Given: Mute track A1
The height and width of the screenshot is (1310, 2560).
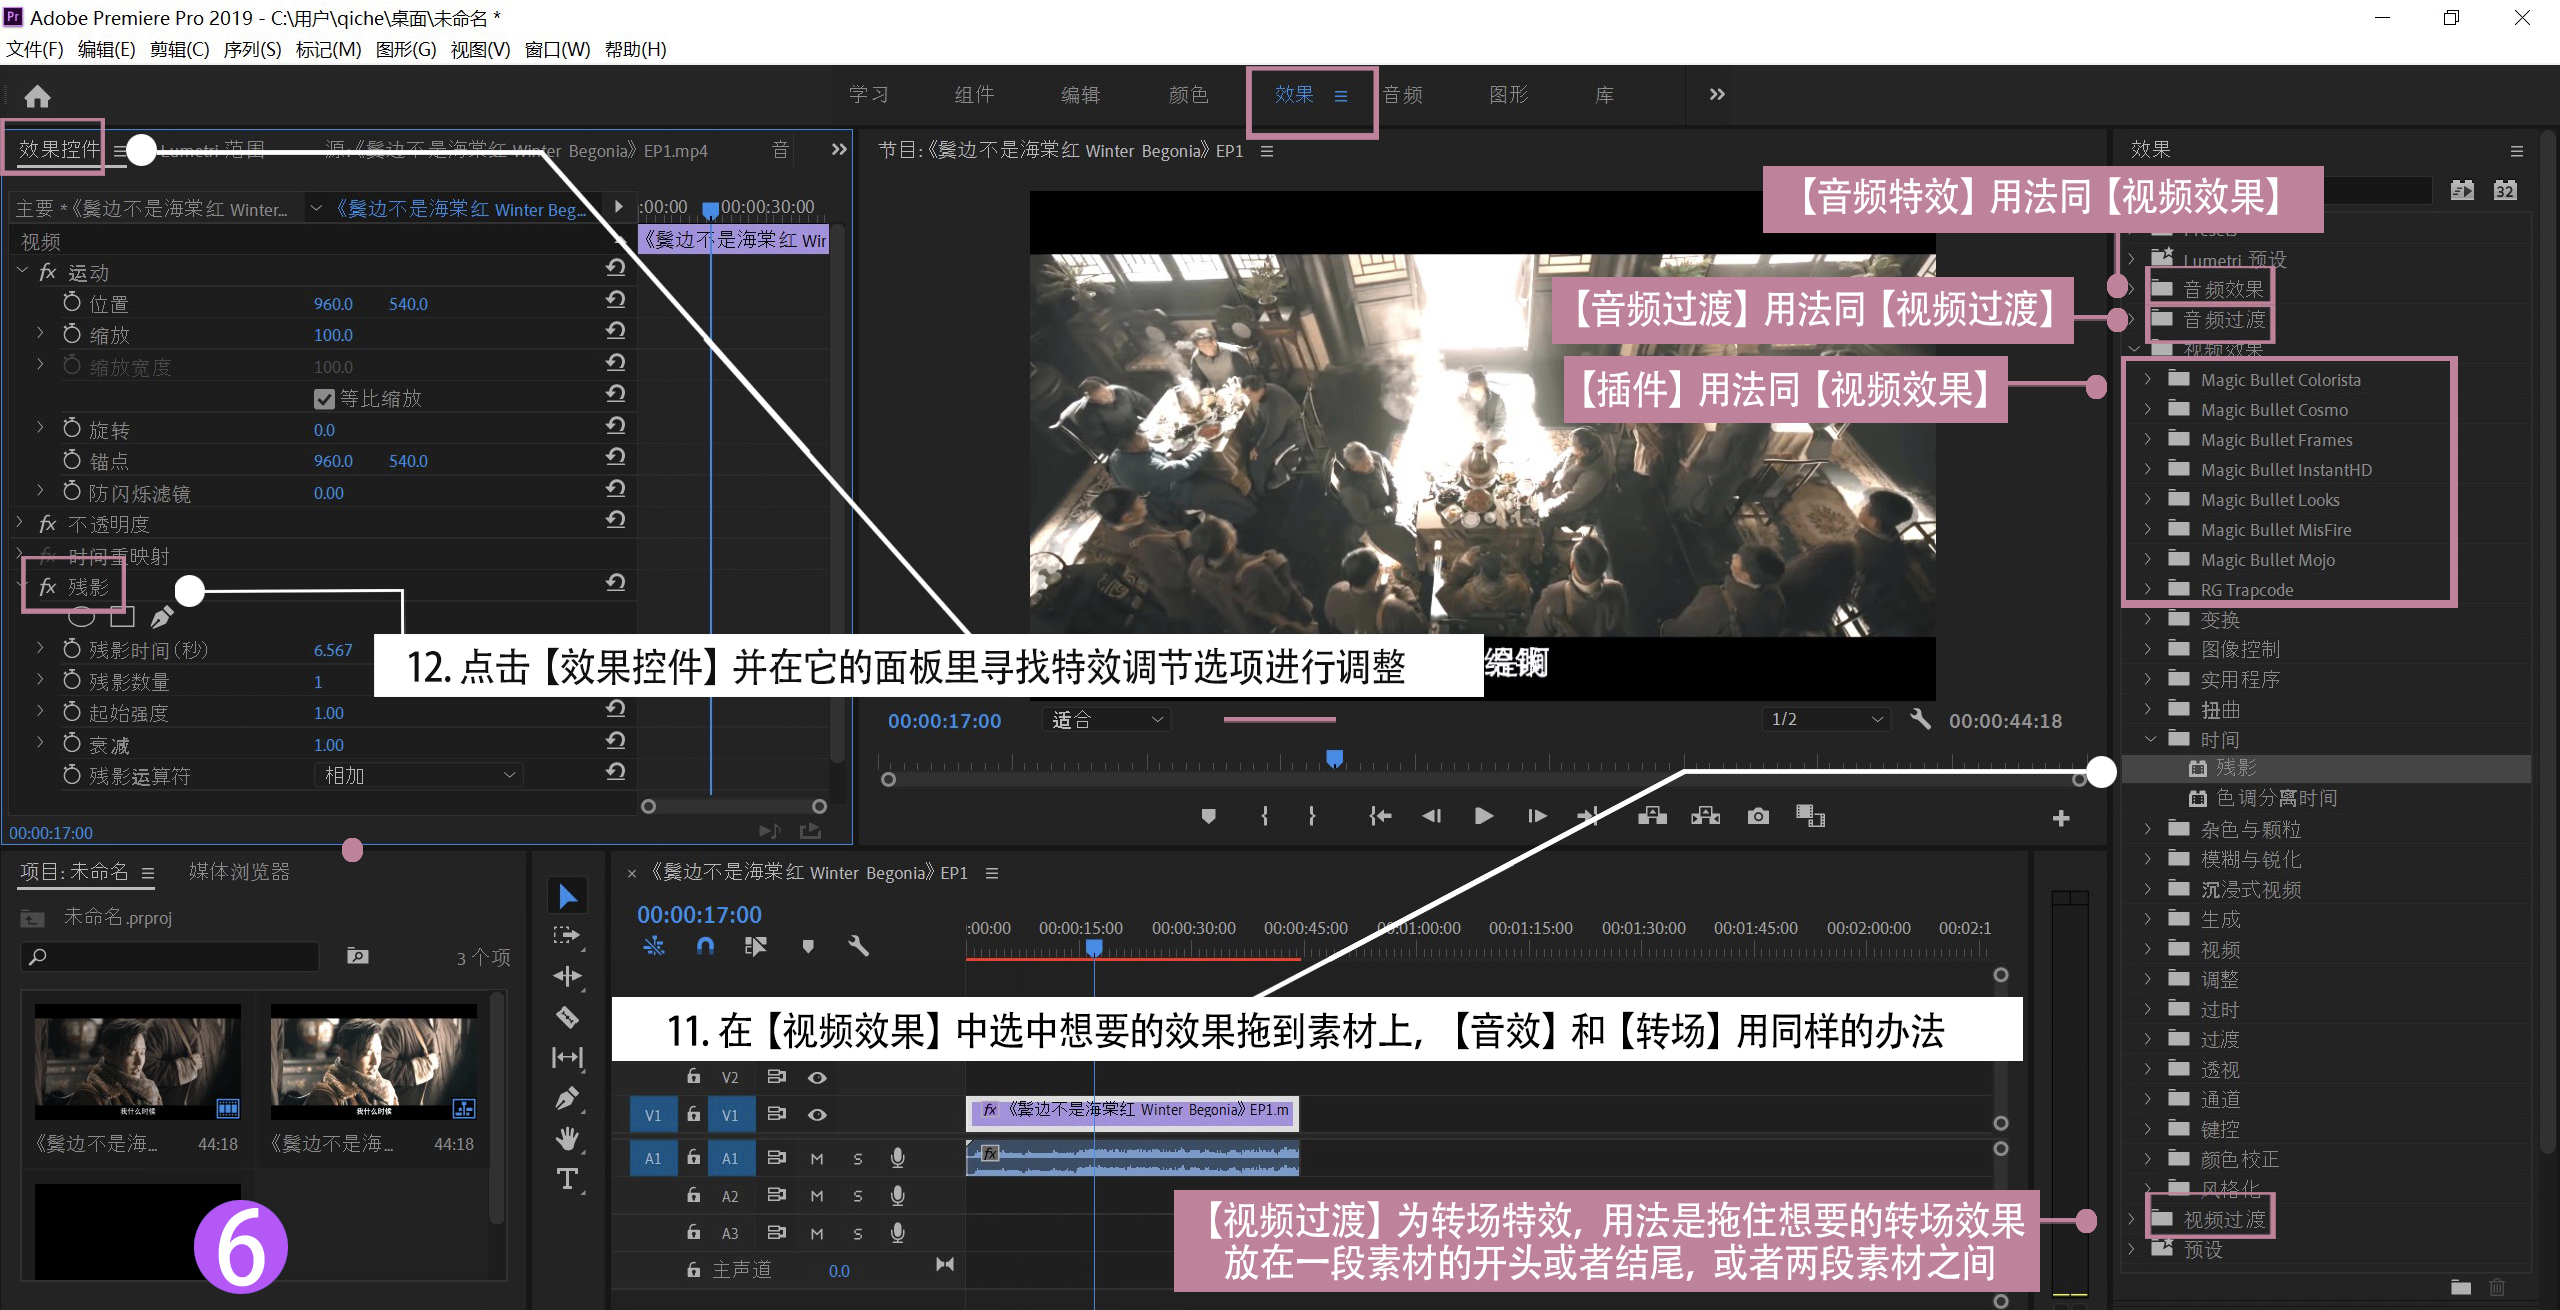Looking at the screenshot, I should point(817,1159).
